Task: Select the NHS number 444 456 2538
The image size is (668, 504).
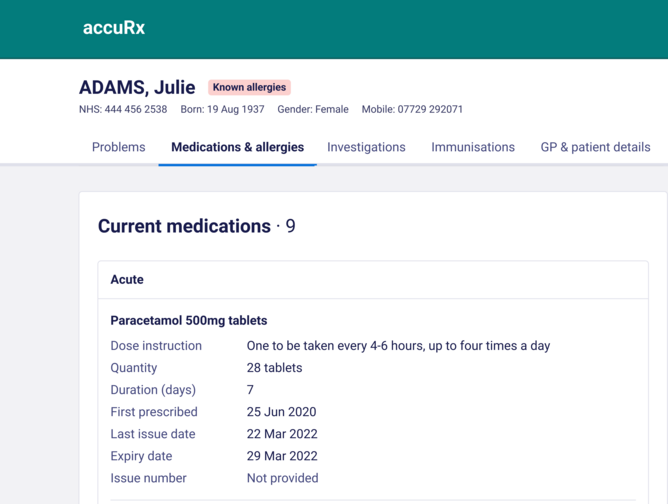Action: click(x=136, y=109)
